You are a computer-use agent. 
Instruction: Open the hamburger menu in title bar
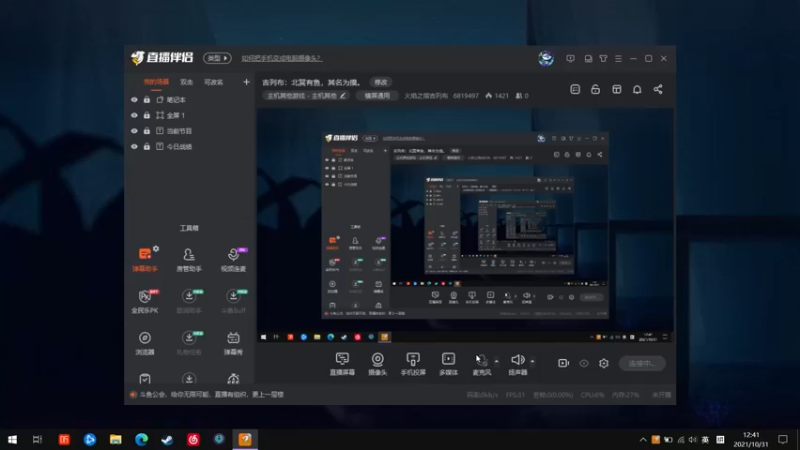coord(618,59)
